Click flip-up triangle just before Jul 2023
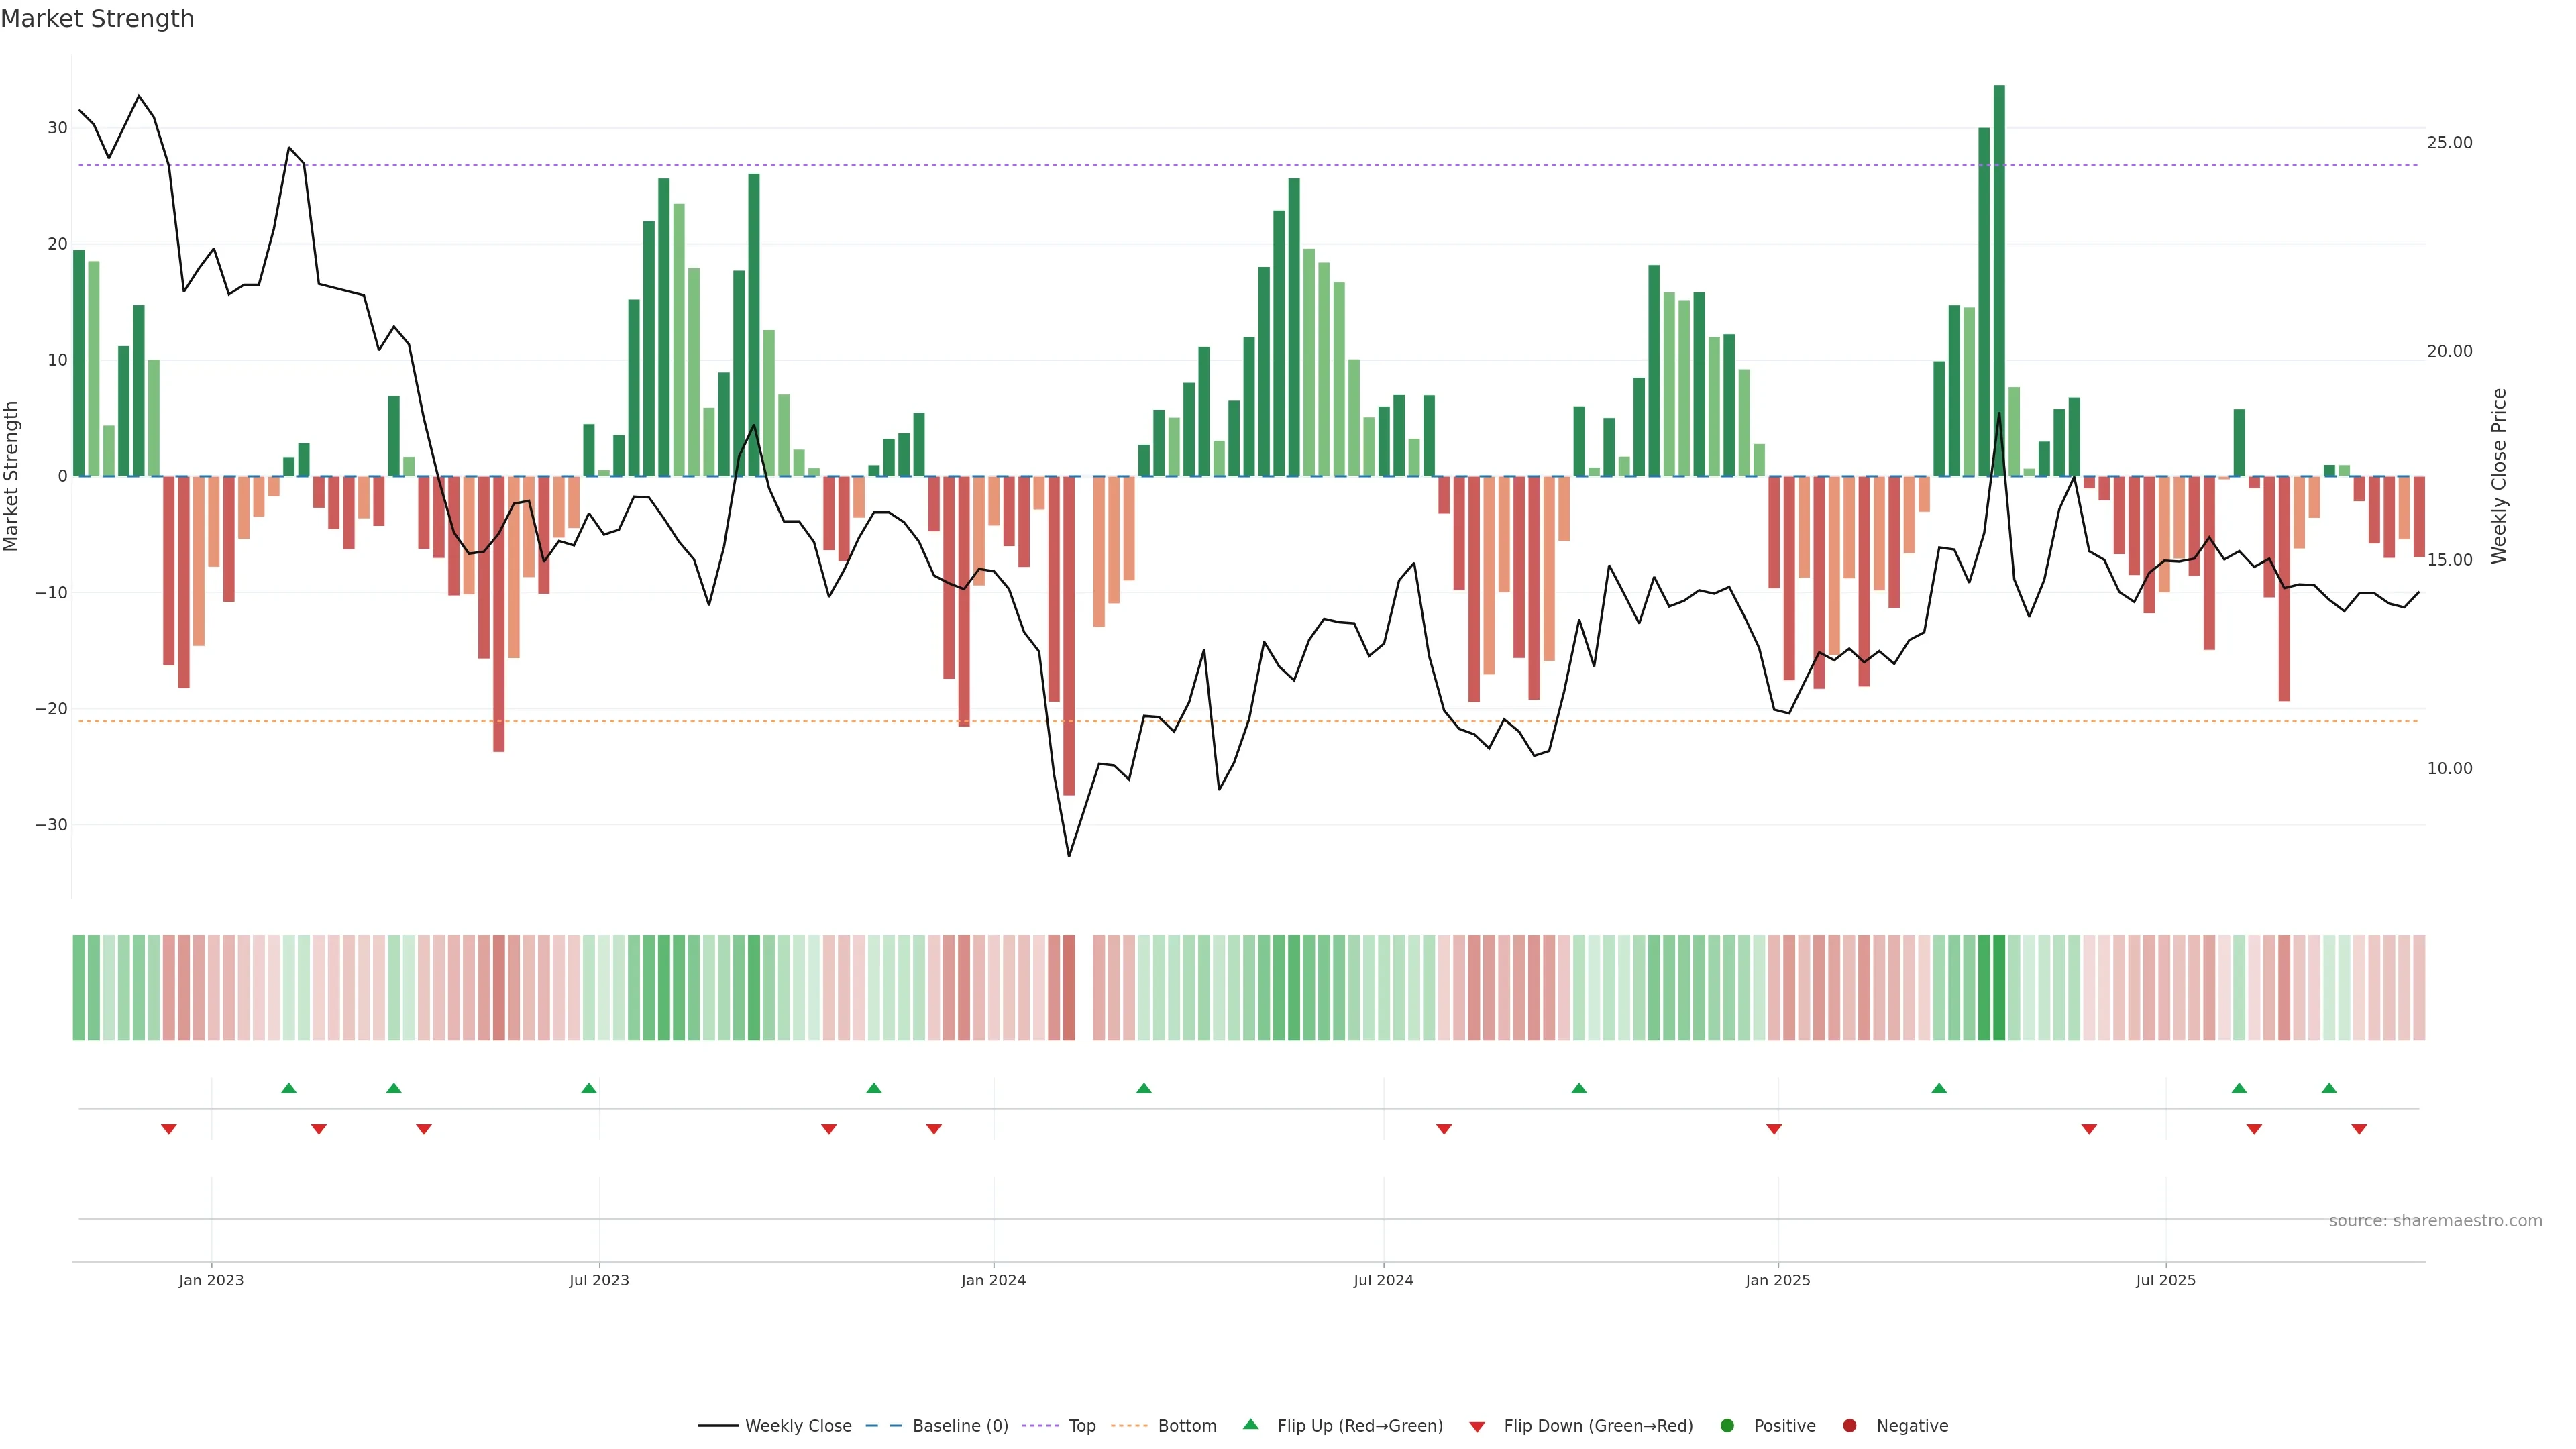Screen dimensions: 2576x1449 pyautogui.click(x=589, y=1088)
